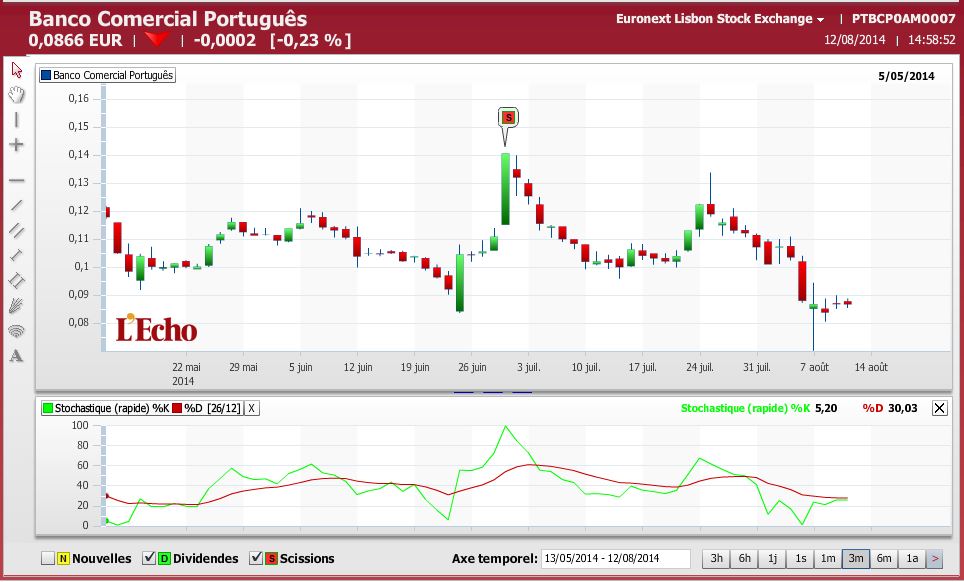The image size is (964, 582).
Task: Click the Banco Comercial Português legend label
Action: (x=113, y=76)
